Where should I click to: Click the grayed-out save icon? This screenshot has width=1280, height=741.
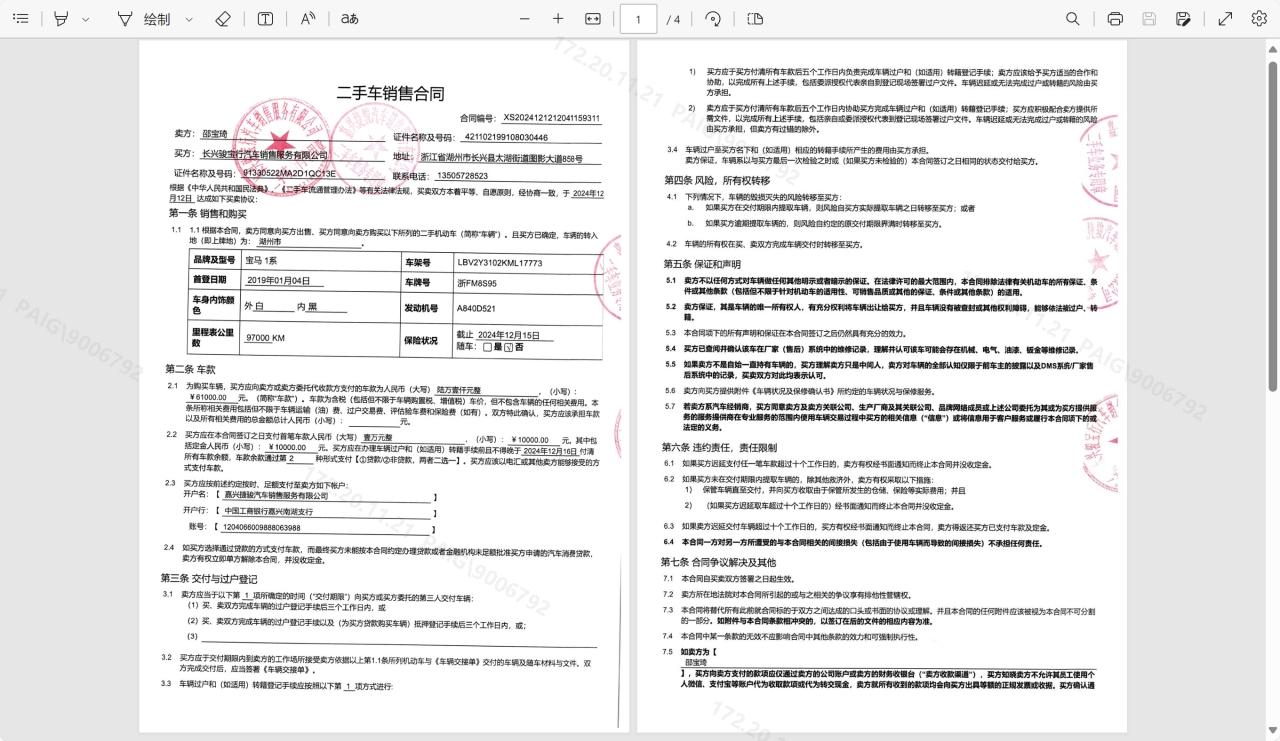[1149, 19]
